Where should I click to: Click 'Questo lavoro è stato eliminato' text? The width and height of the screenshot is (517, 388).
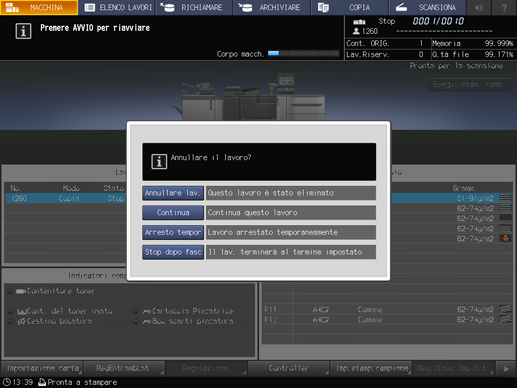pos(271,193)
